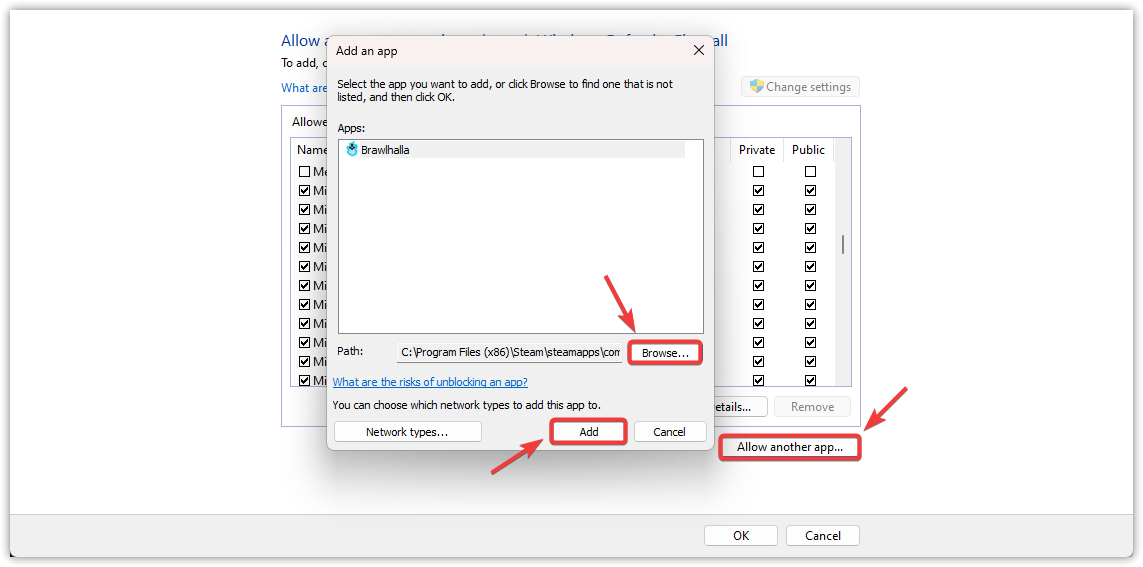Select the Brawlhalla app icon in the list
This screenshot has height=567, width=1143.
tap(352, 149)
